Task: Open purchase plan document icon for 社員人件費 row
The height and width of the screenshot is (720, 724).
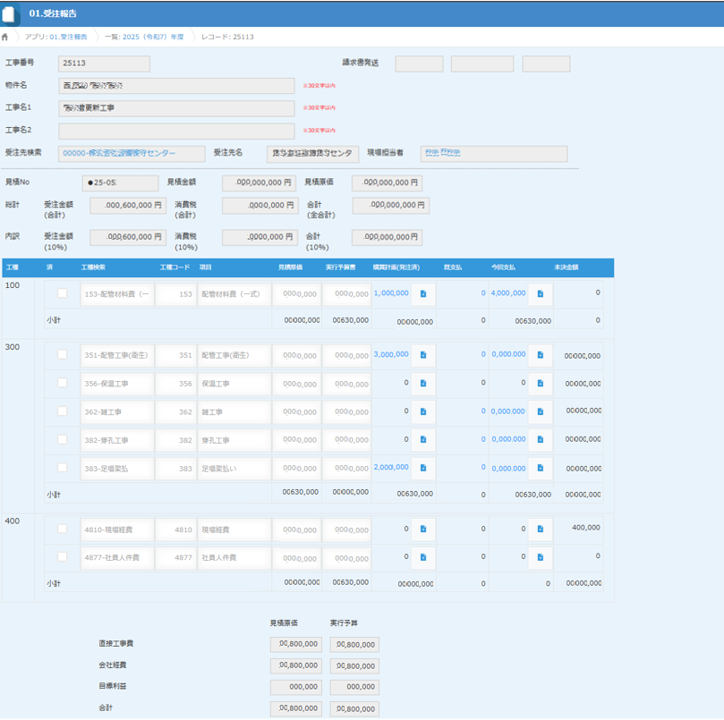Action: coord(423,557)
